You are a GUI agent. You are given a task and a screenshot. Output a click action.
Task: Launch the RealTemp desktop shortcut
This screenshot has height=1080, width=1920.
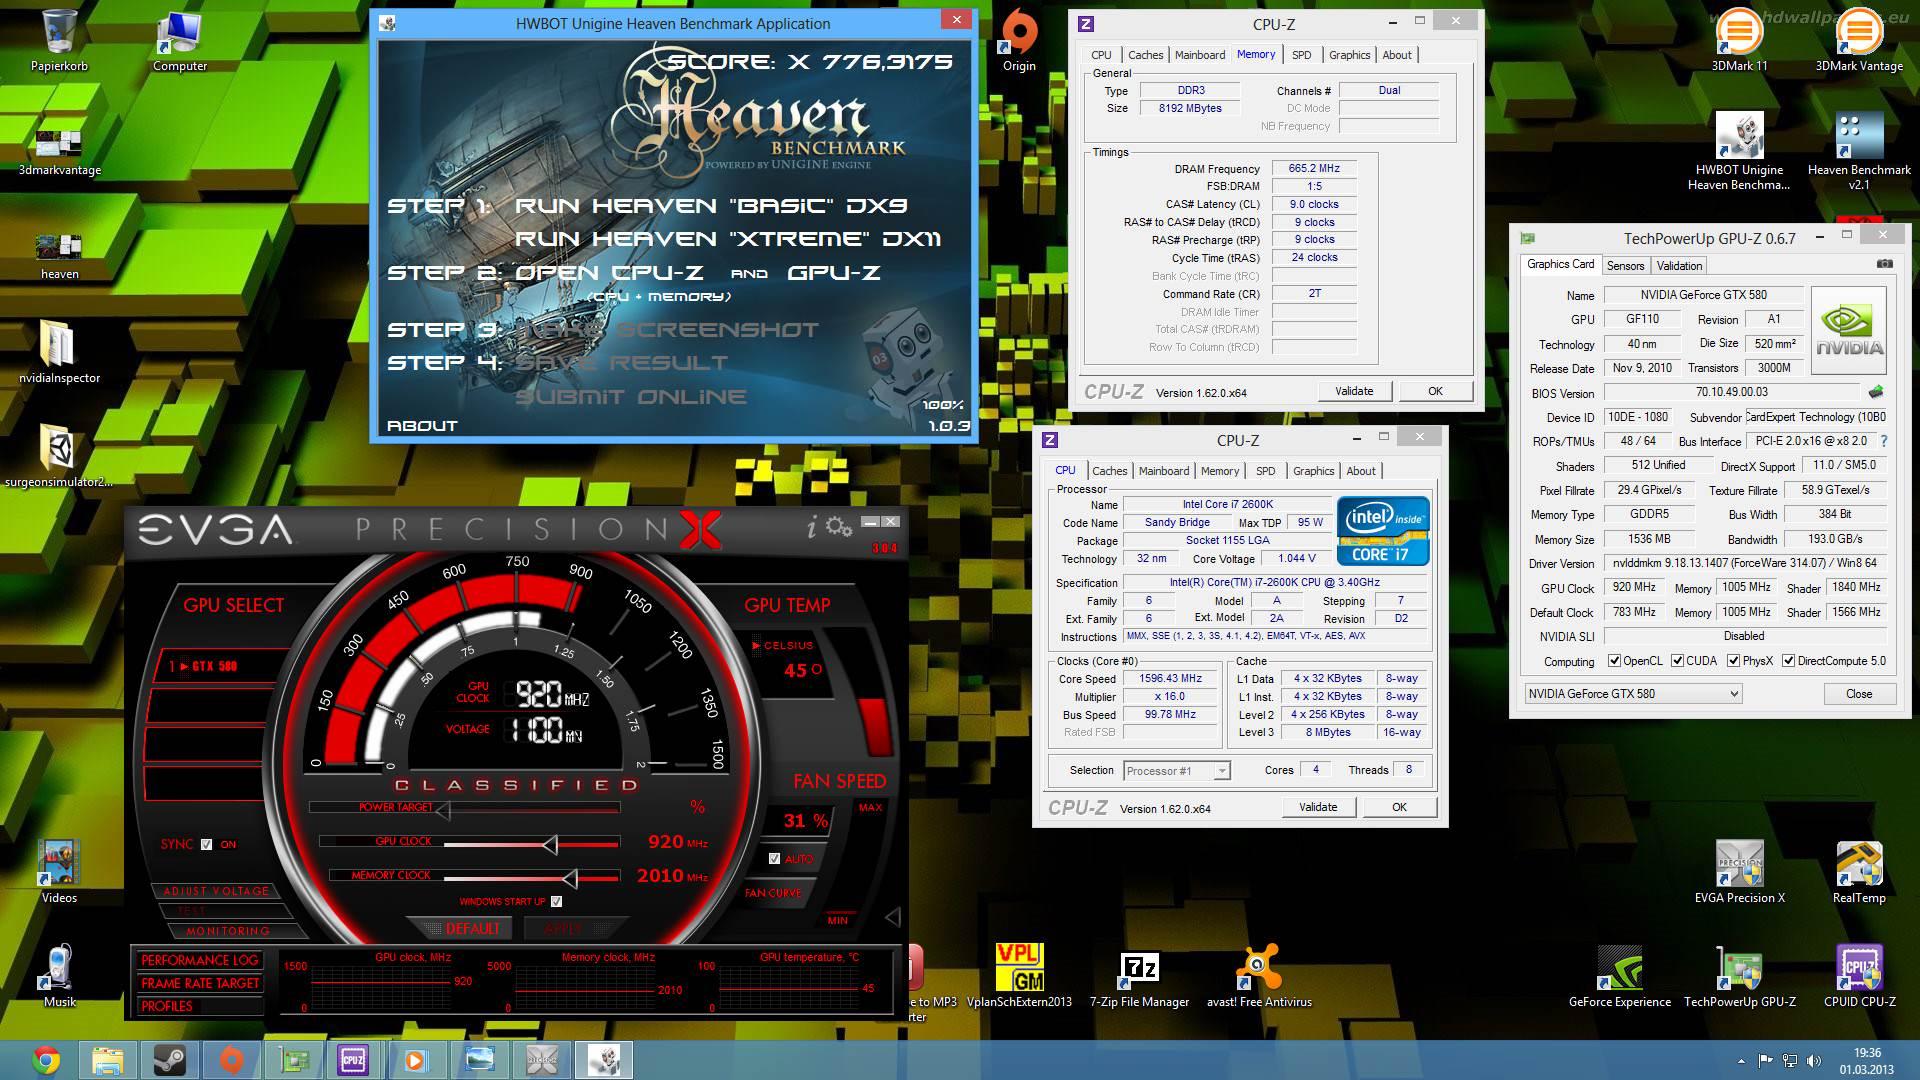[1859, 872]
